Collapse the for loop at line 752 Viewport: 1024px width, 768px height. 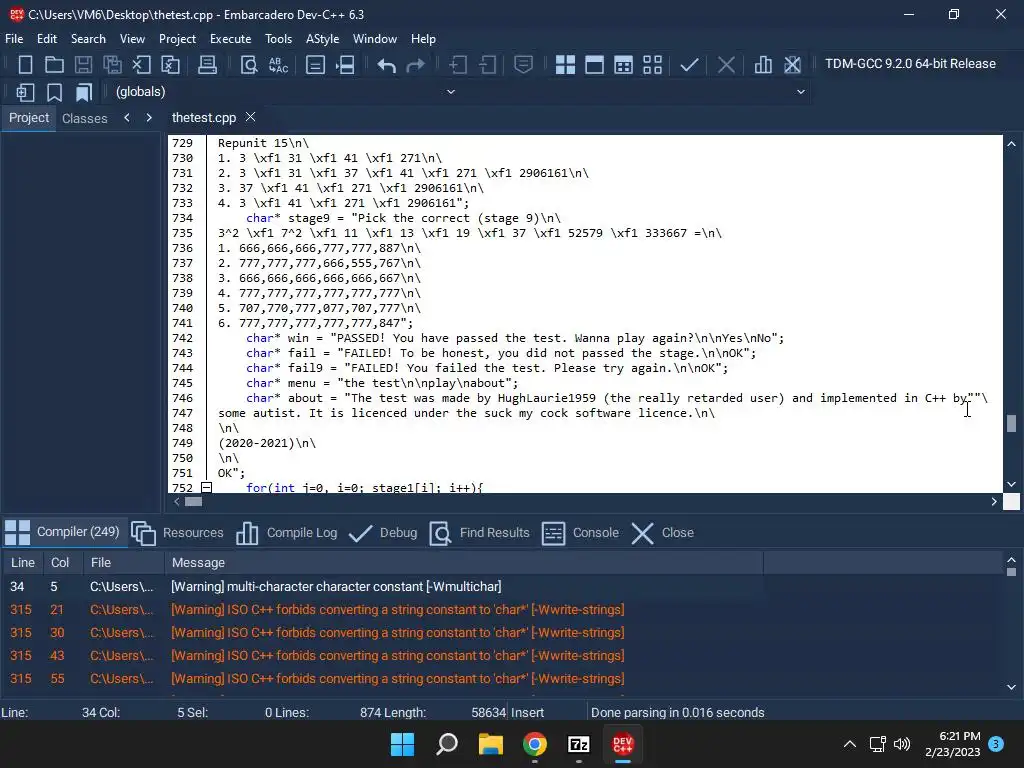[206, 488]
